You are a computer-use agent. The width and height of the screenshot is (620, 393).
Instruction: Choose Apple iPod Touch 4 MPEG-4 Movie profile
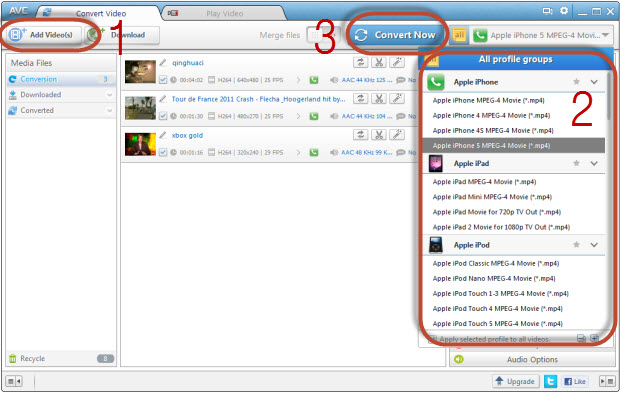click(x=514, y=308)
